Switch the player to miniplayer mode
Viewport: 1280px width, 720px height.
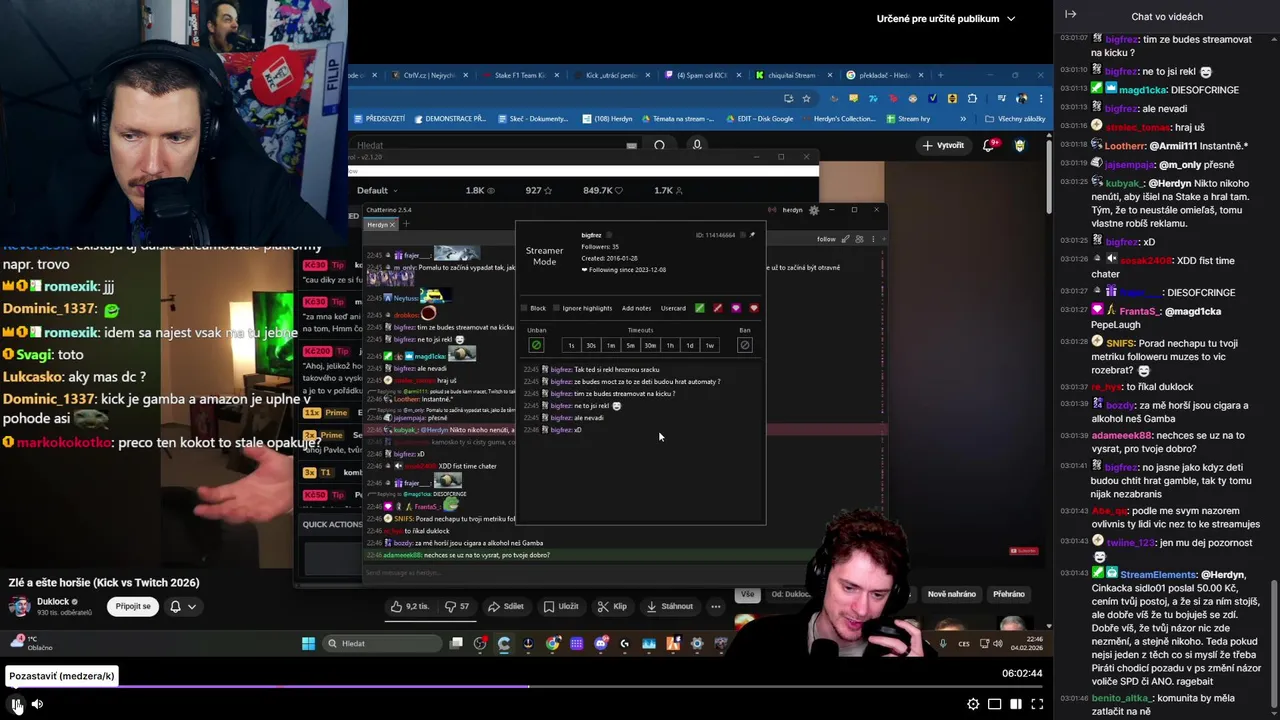pos(994,704)
